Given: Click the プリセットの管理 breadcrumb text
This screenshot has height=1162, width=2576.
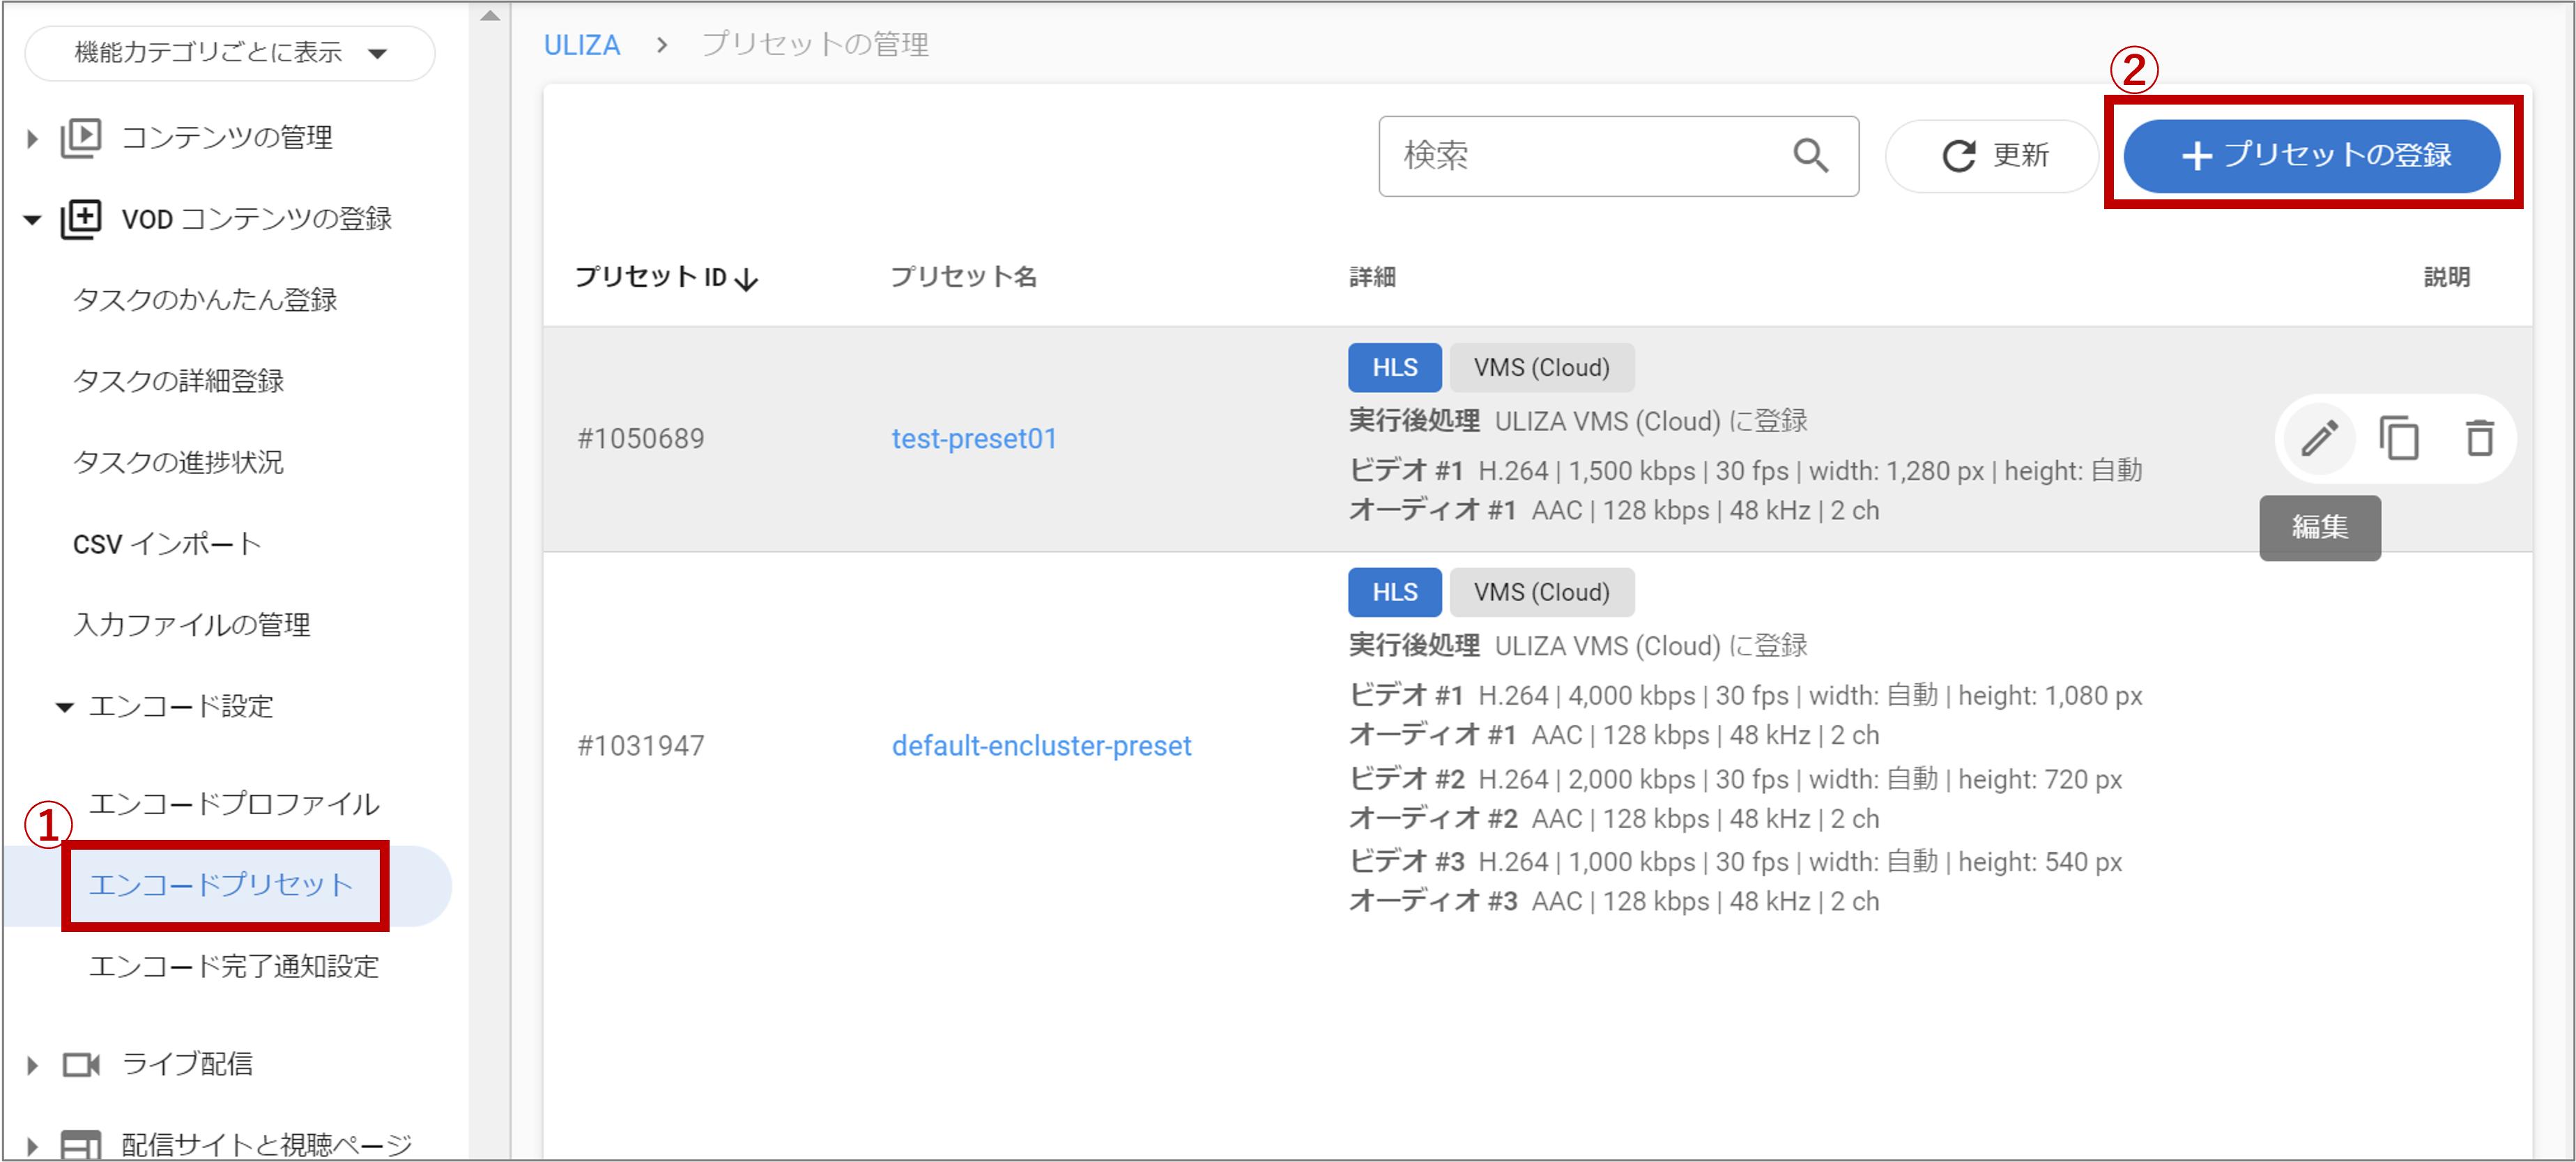Looking at the screenshot, I should click(x=815, y=45).
